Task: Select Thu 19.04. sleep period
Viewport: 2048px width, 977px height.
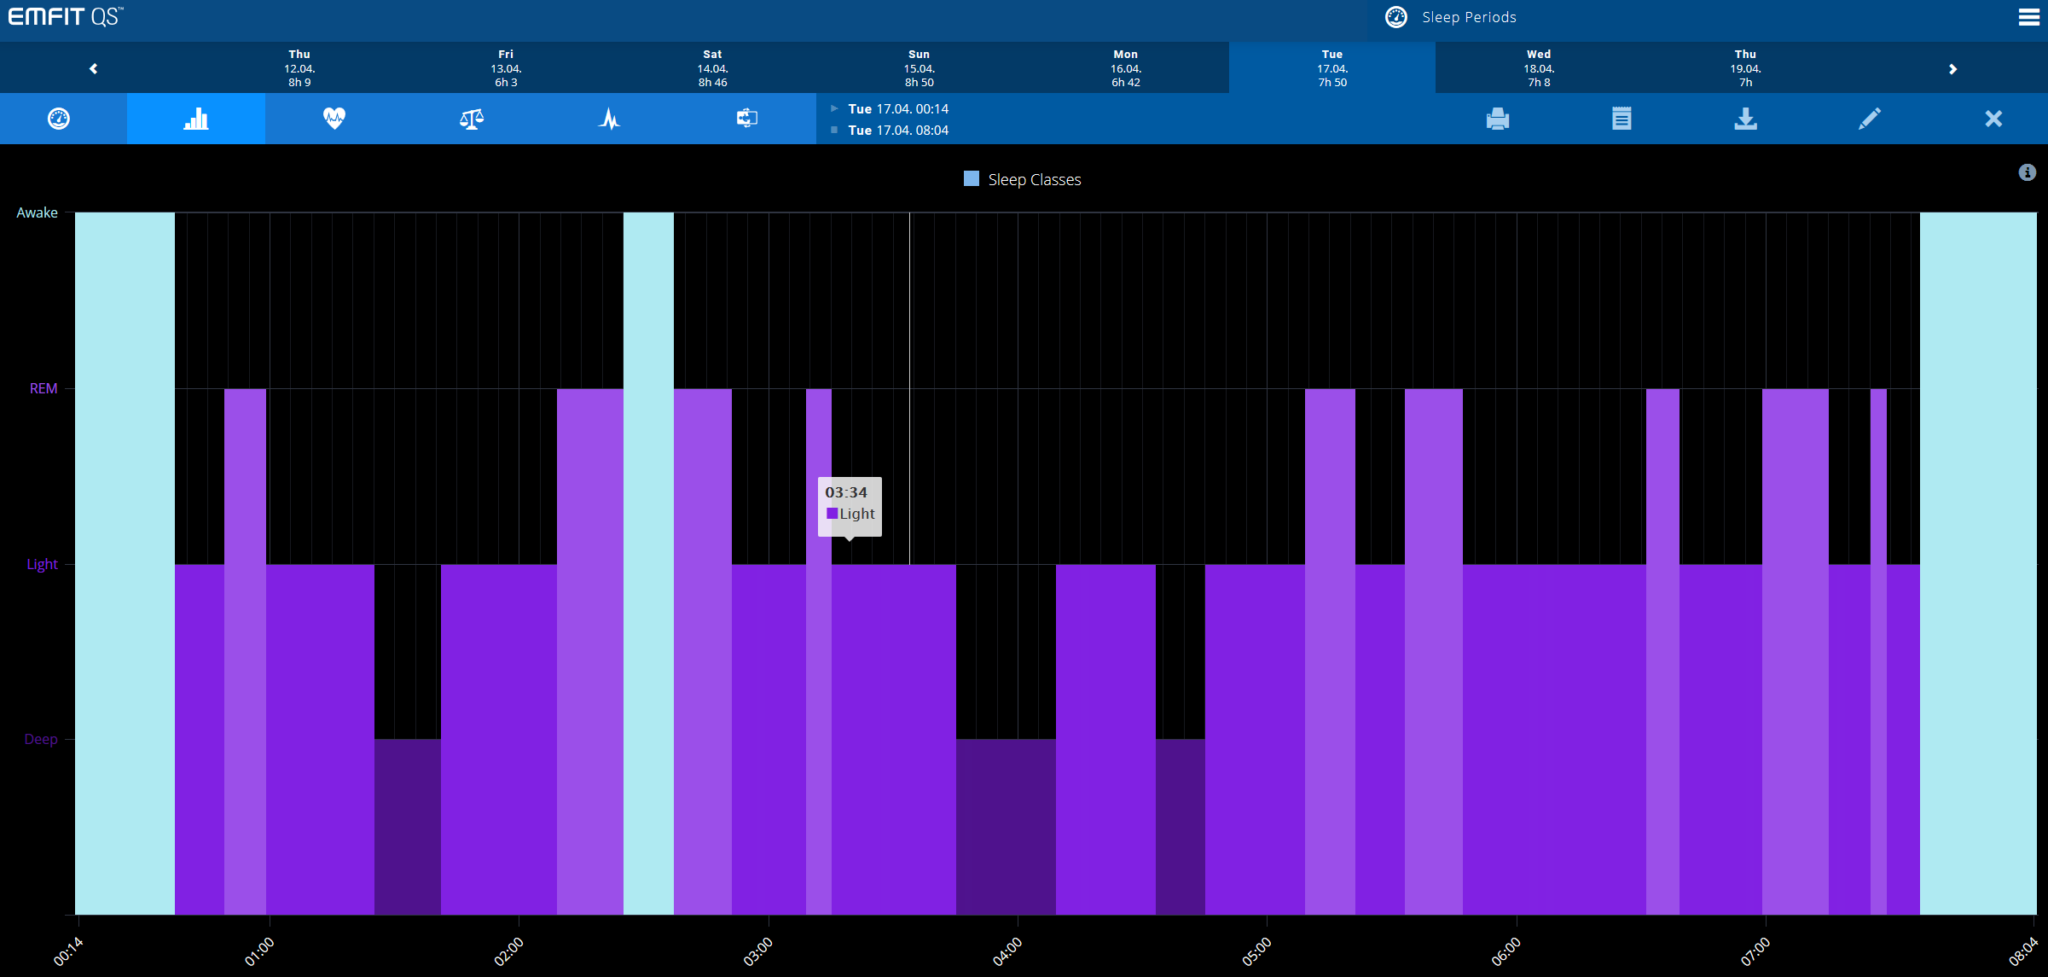Action: tap(1745, 68)
